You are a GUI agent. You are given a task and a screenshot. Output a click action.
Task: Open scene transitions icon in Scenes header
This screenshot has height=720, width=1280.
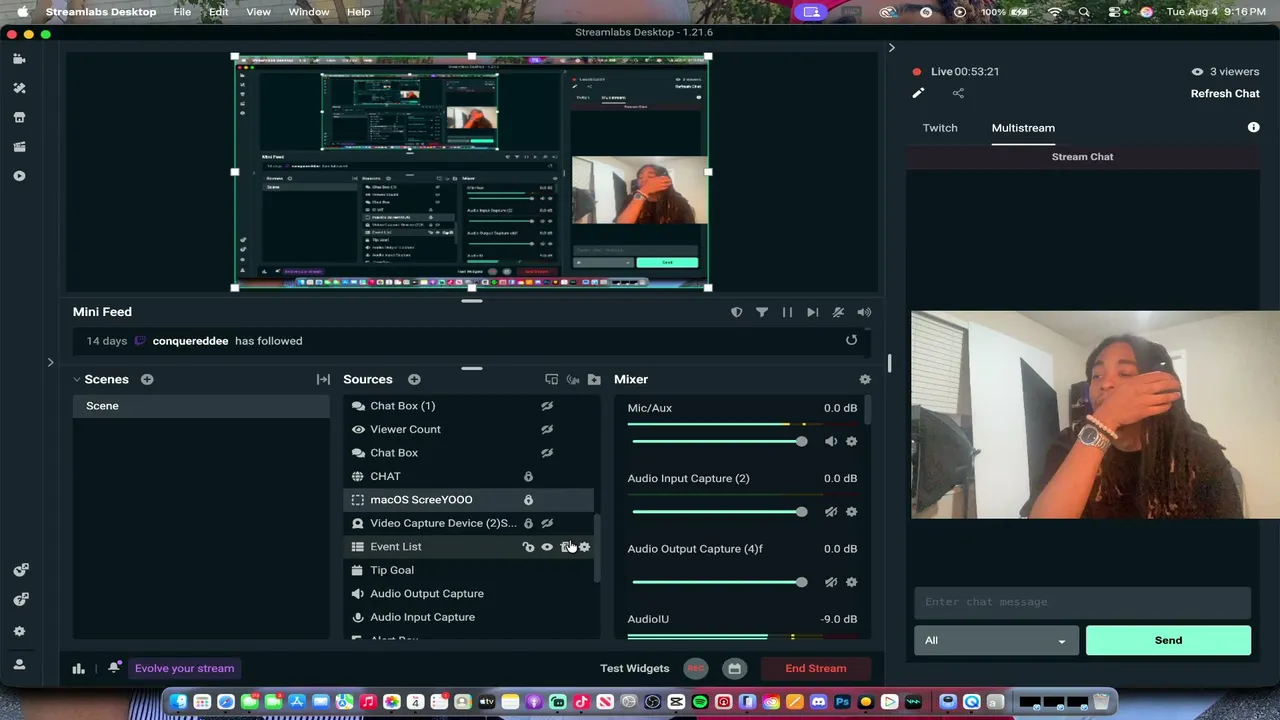[323, 379]
